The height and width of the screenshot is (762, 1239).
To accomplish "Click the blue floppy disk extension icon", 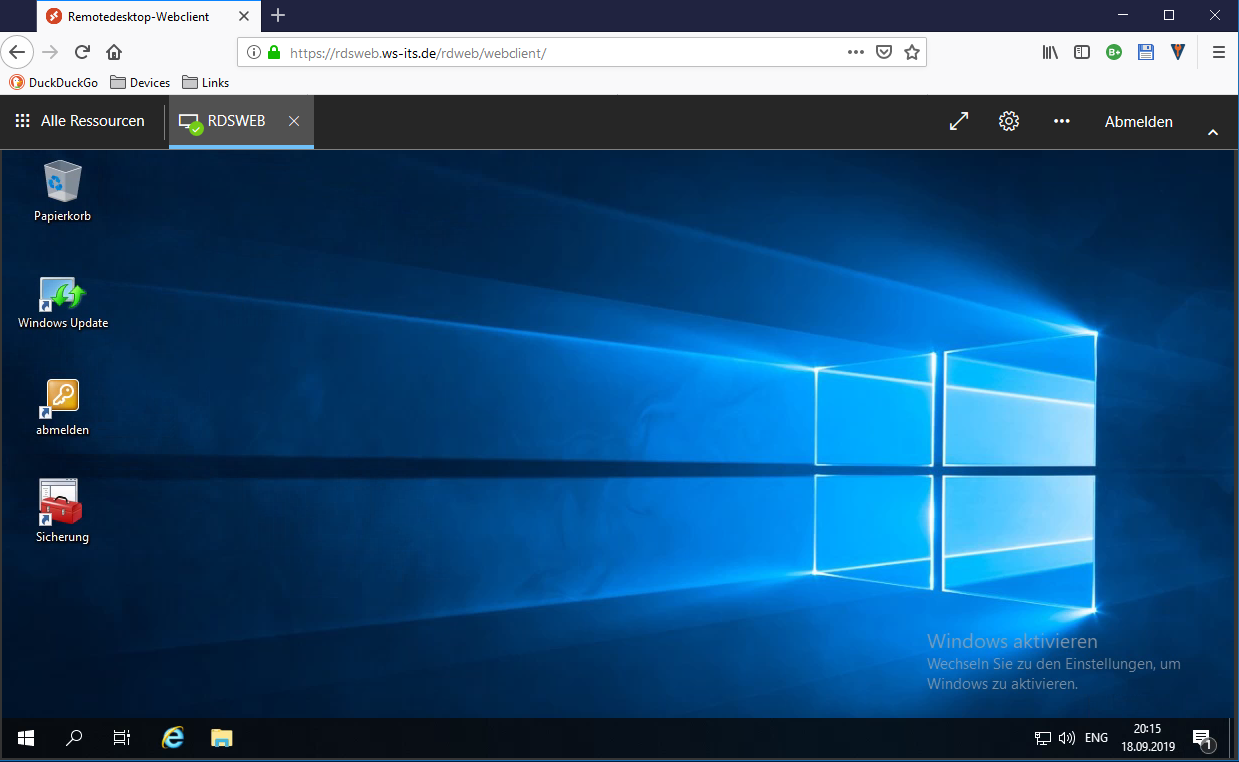I will pyautogui.click(x=1146, y=53).
